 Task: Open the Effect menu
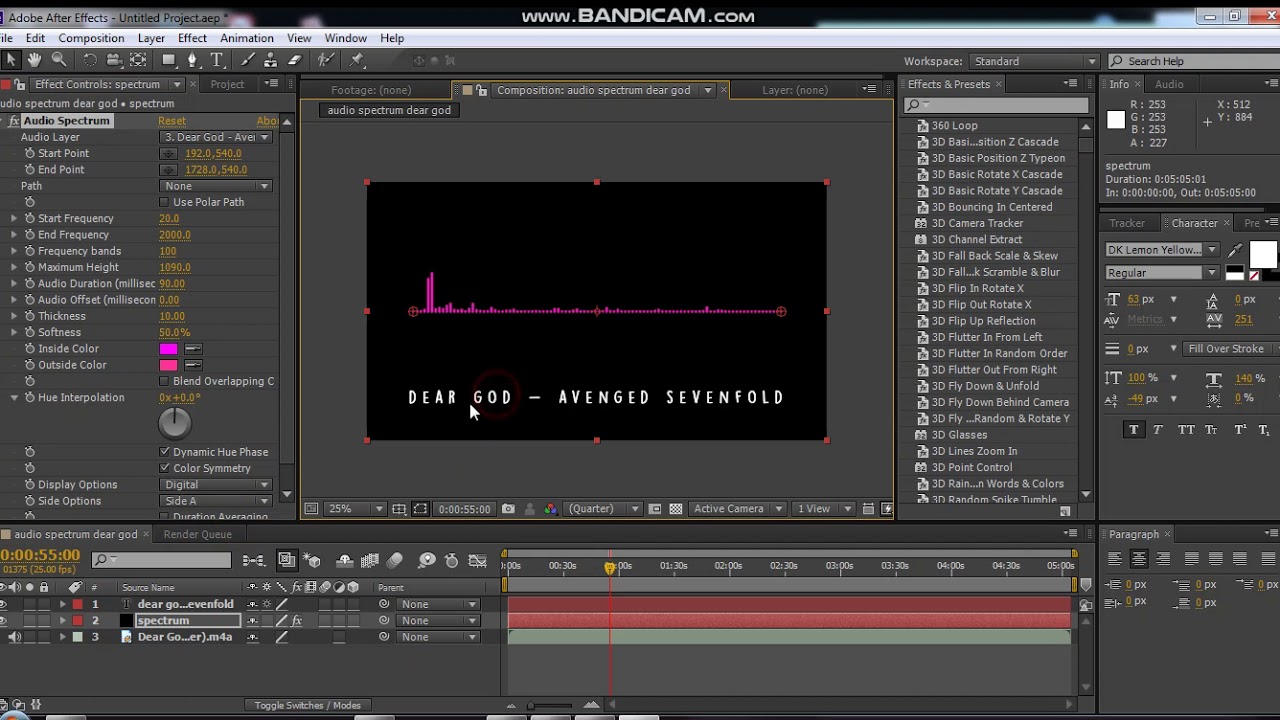click(192, 38)
